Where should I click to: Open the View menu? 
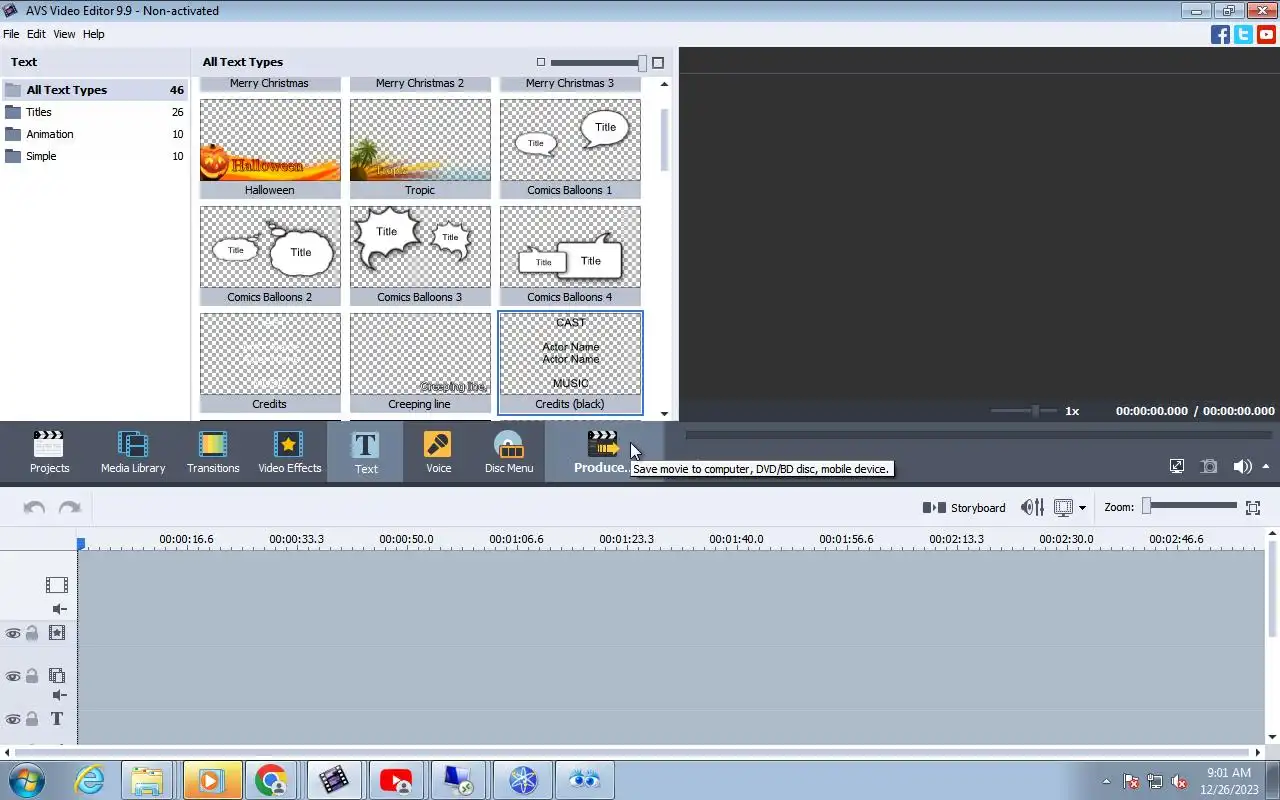(x=64, y=34)
